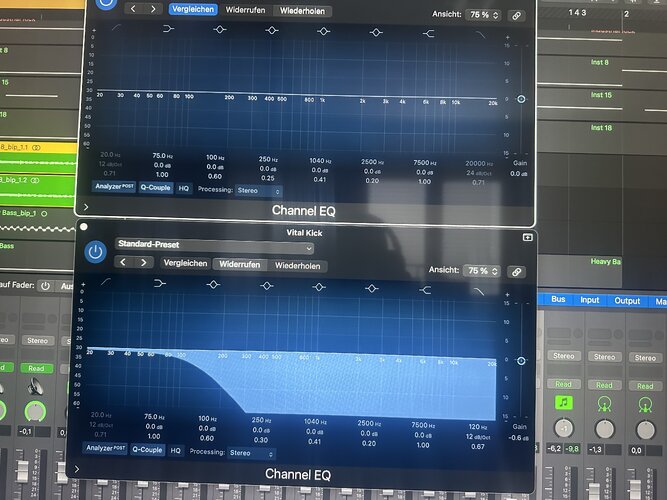Toggle Analyzer POST in lower Channel EQ
The image size is (667, 500).
(x=105, y=448)
